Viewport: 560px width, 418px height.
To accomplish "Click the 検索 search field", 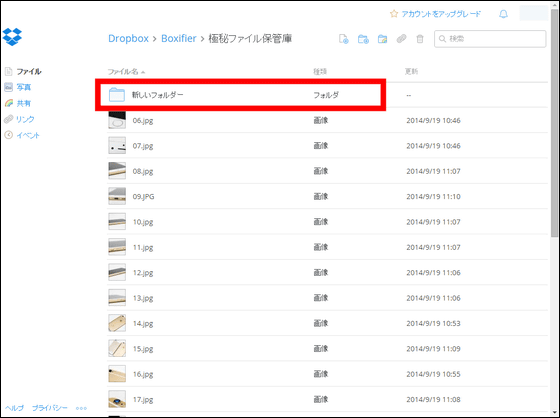I will [490, 39].
